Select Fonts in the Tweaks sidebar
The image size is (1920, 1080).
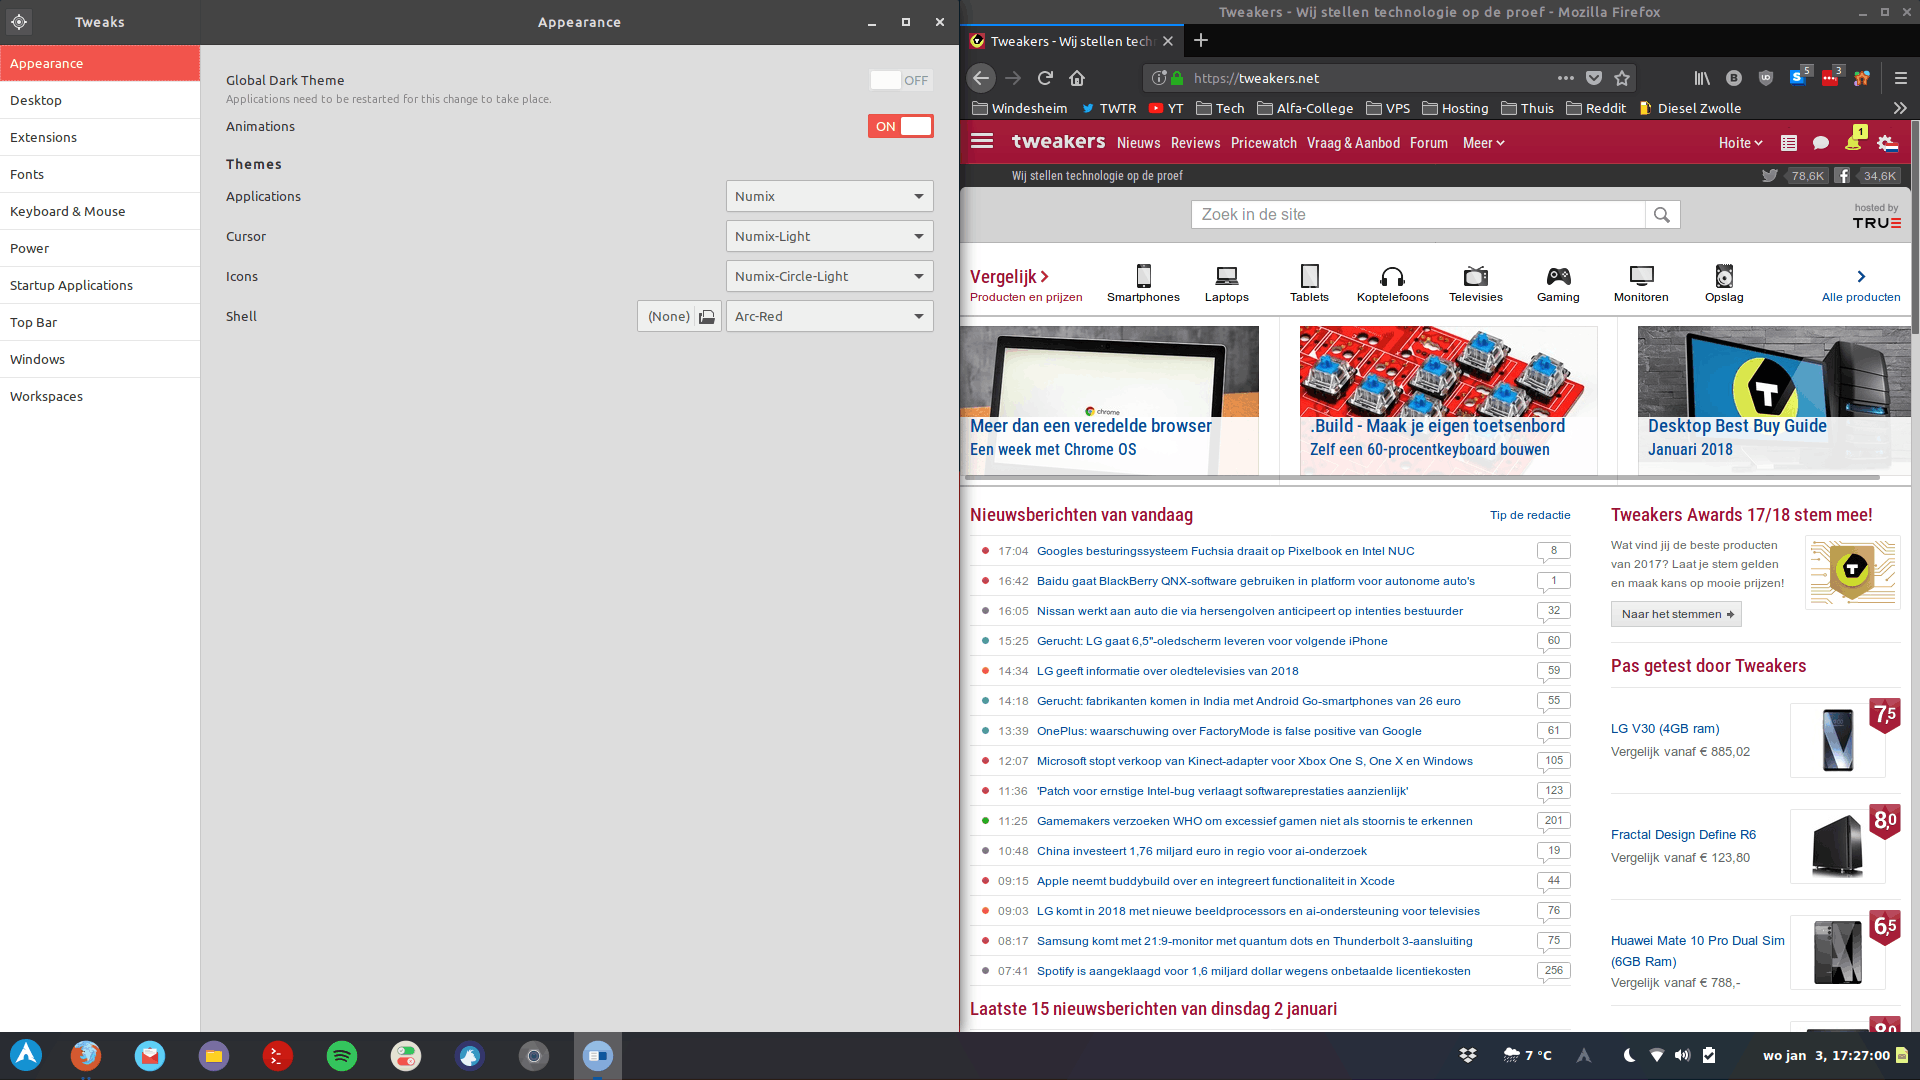pyautogui.click(x=27, y=174)
